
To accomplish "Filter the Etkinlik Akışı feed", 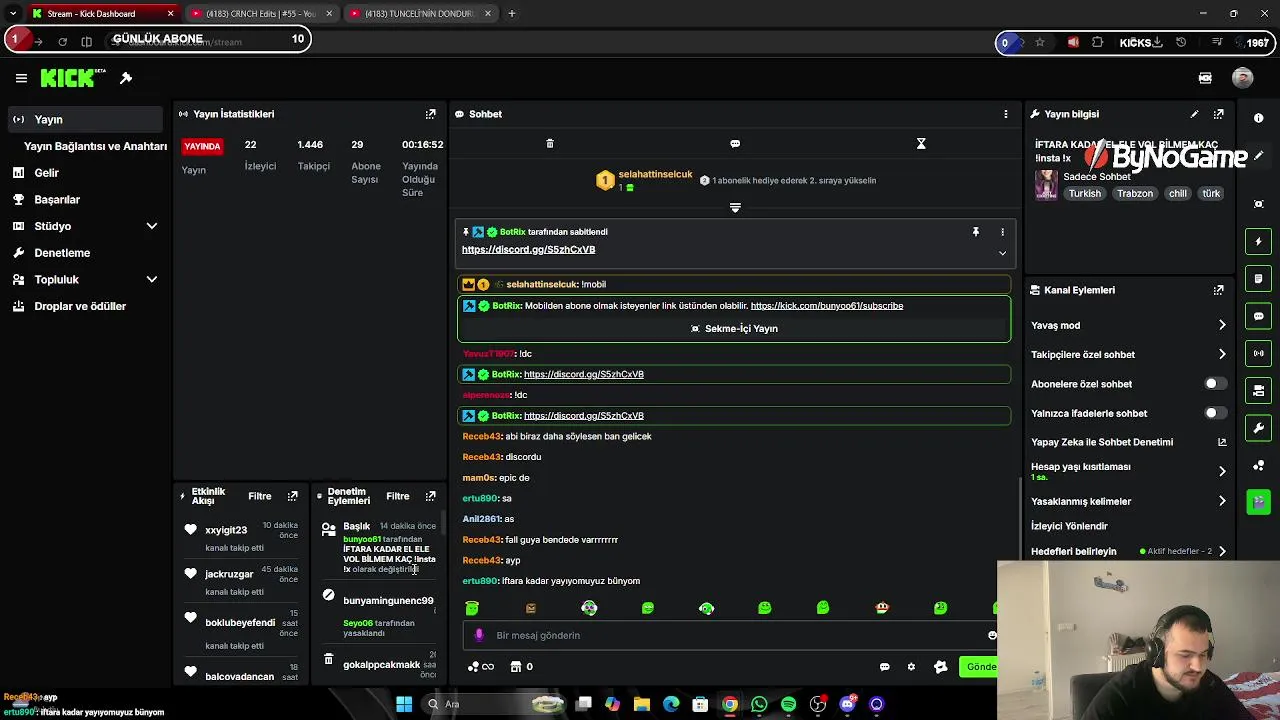I will 260,496.
